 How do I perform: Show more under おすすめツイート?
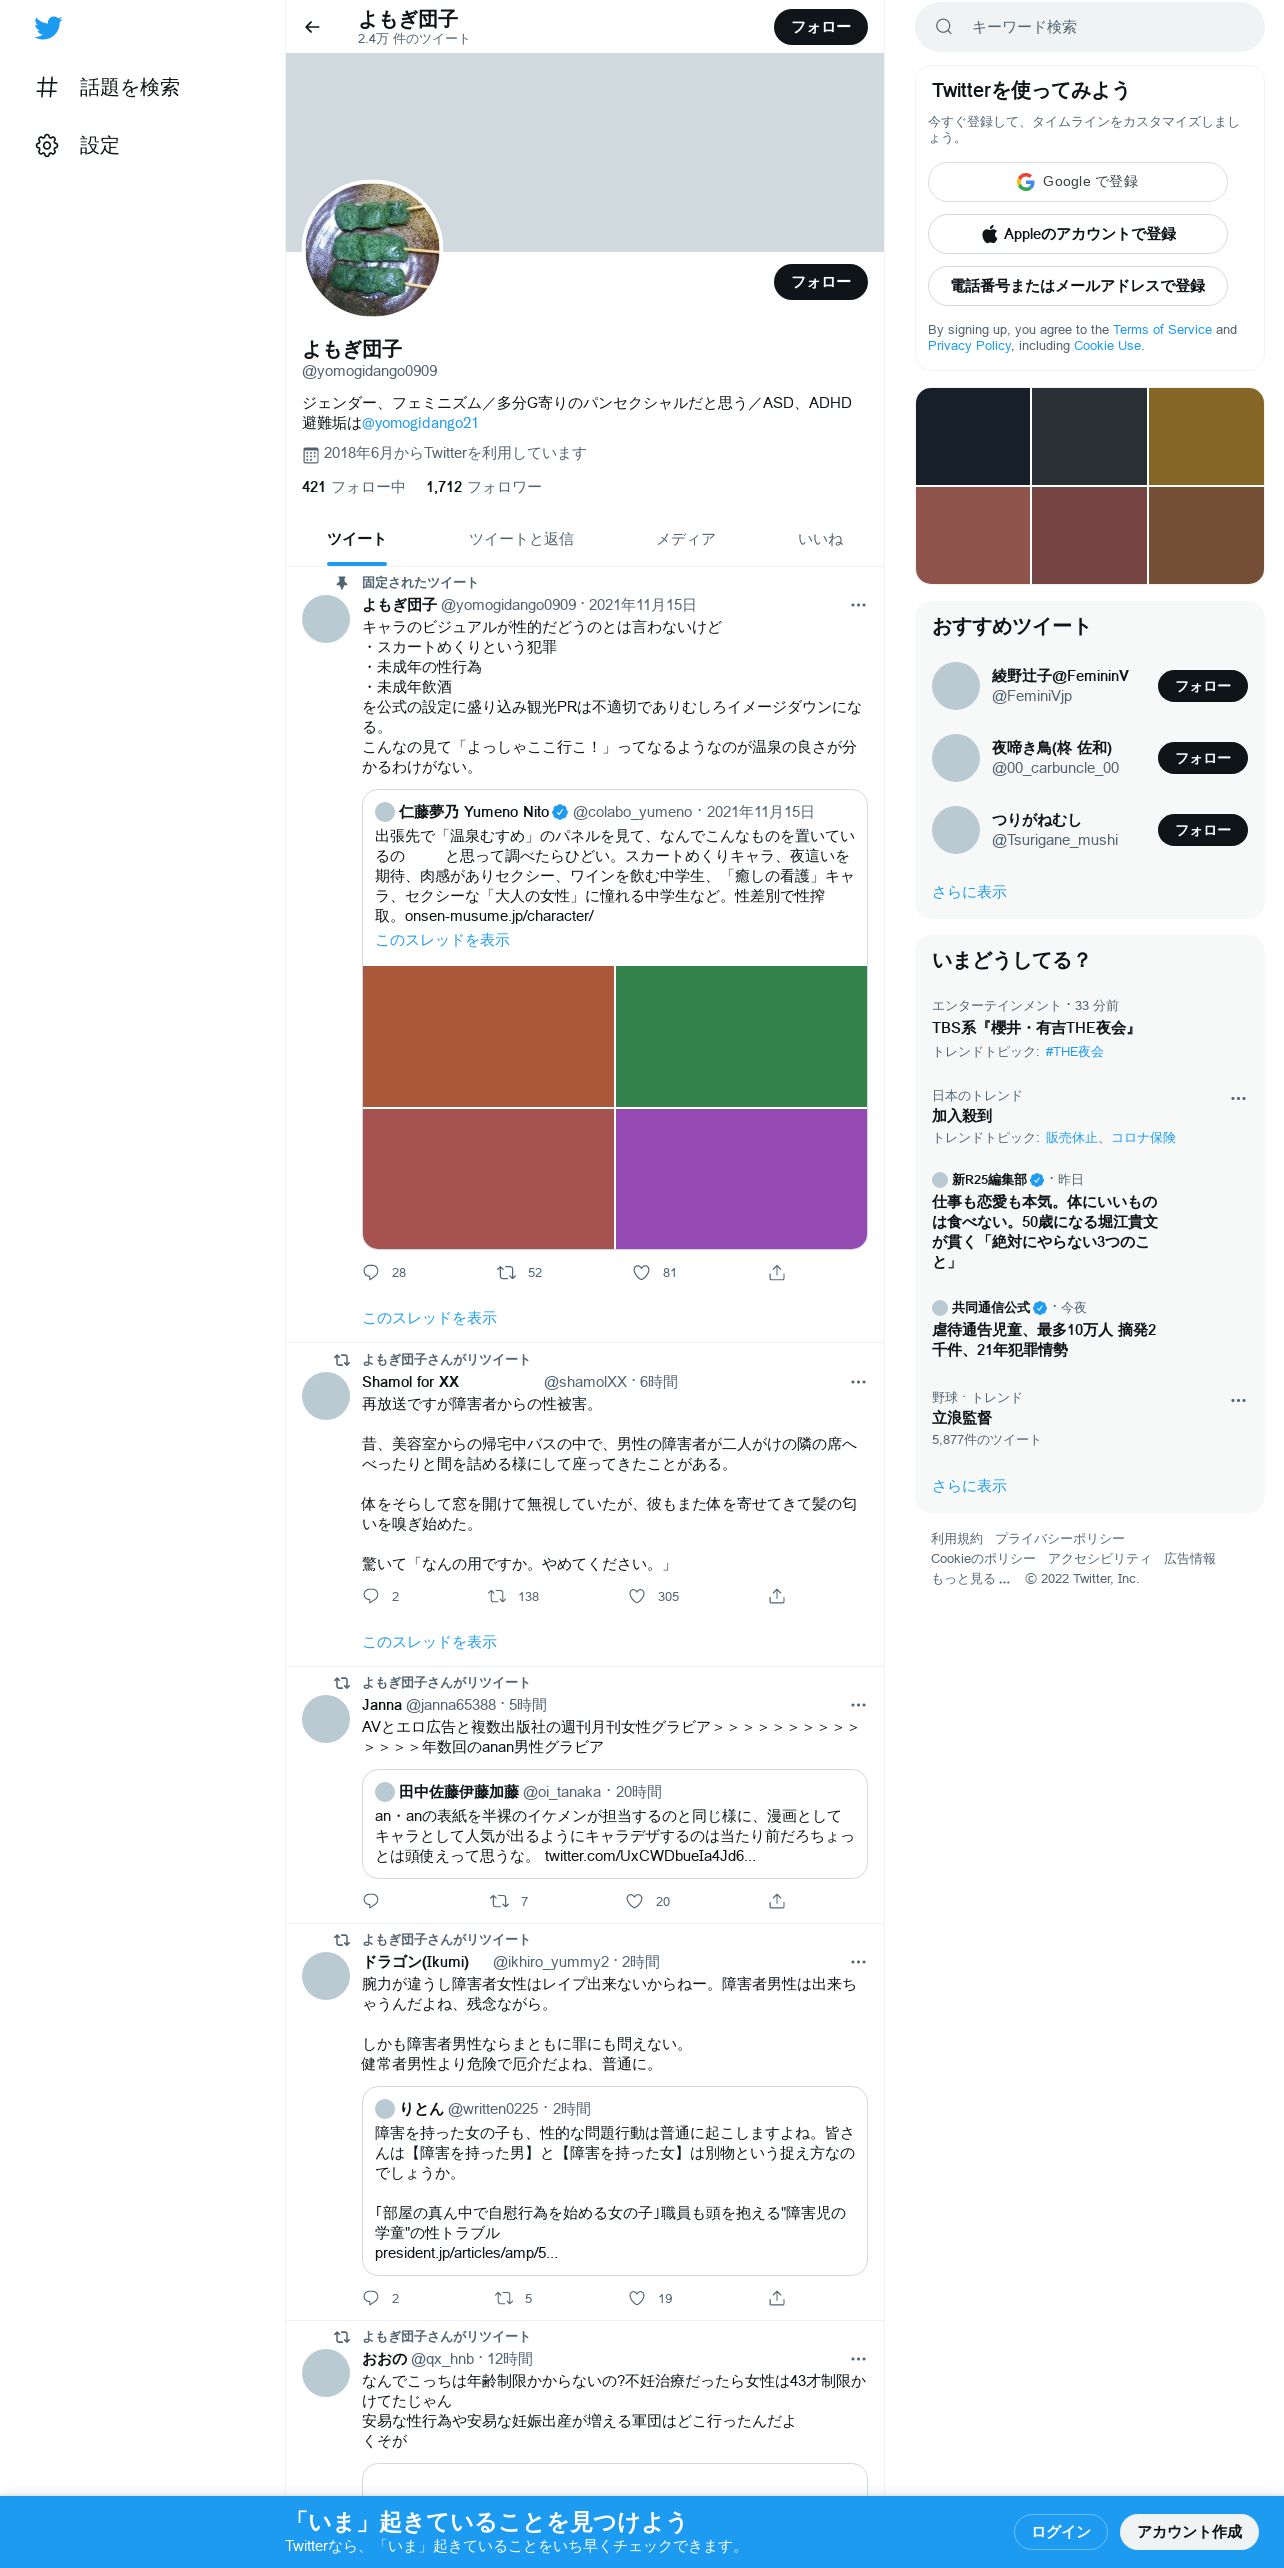(x=969, y=892)
